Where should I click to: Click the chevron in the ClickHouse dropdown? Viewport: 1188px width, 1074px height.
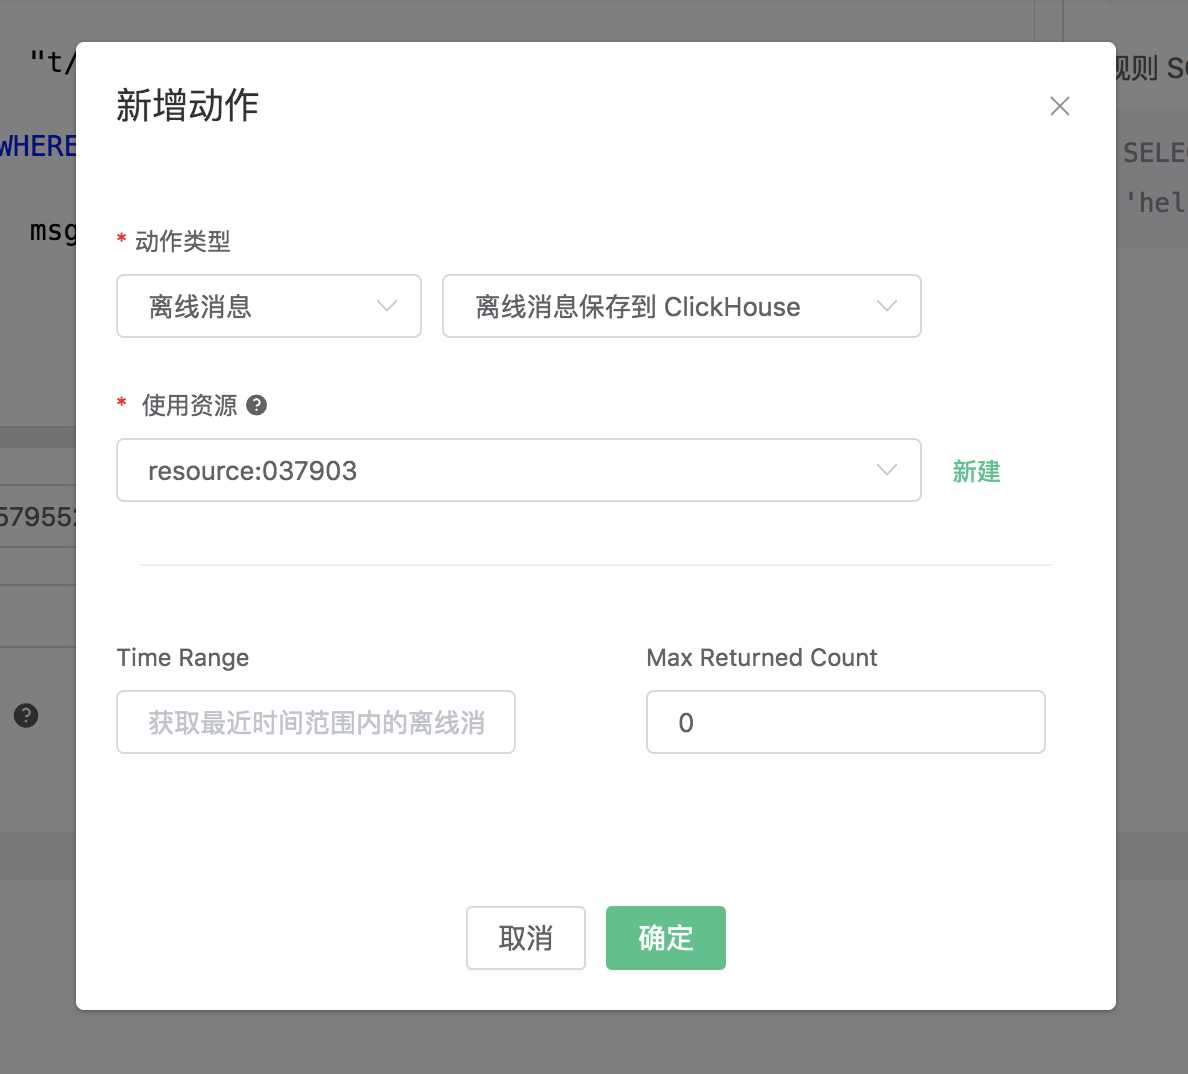[x=887, y=306]
